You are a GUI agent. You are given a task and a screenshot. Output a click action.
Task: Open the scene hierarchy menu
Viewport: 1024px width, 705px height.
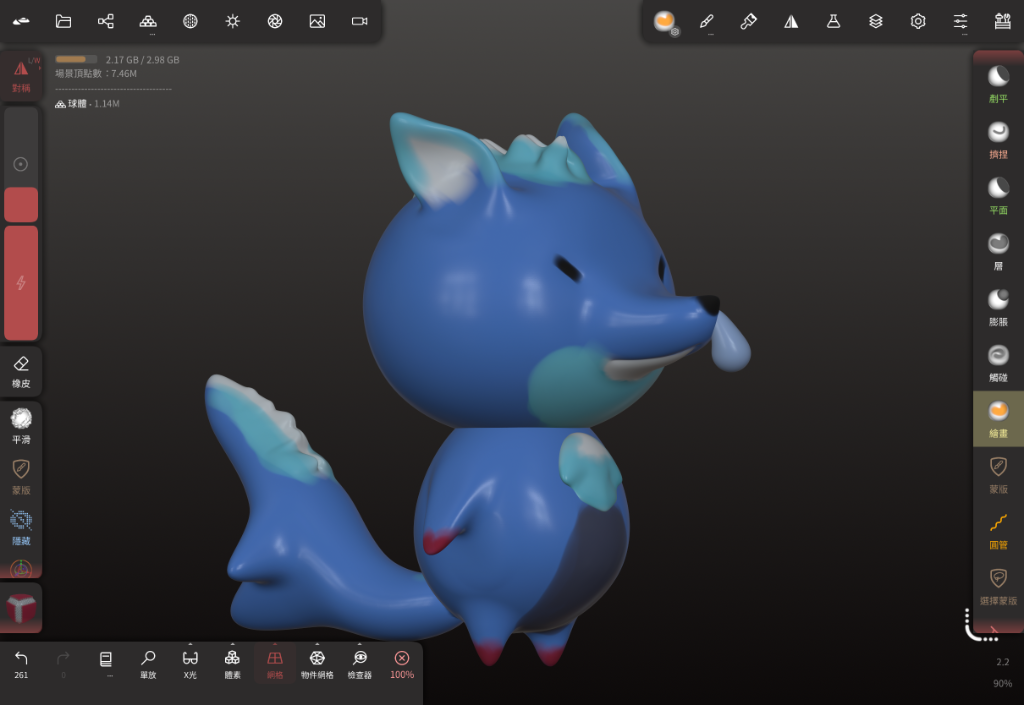click(x=106, y=22)
